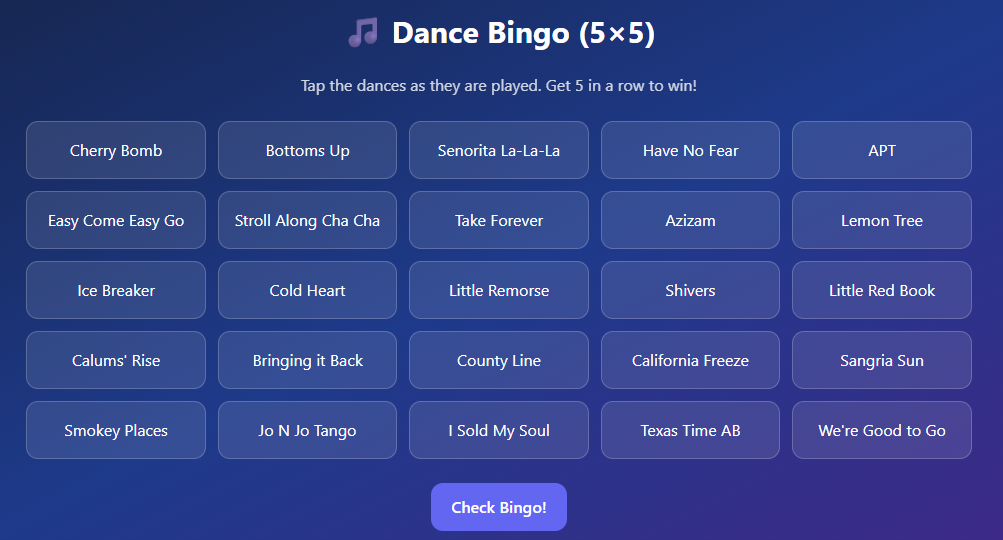Image resolution: width=1003 pixels, height=540 pixels.
Task: Tap the Take Forever tile
Action: (499, 221)
